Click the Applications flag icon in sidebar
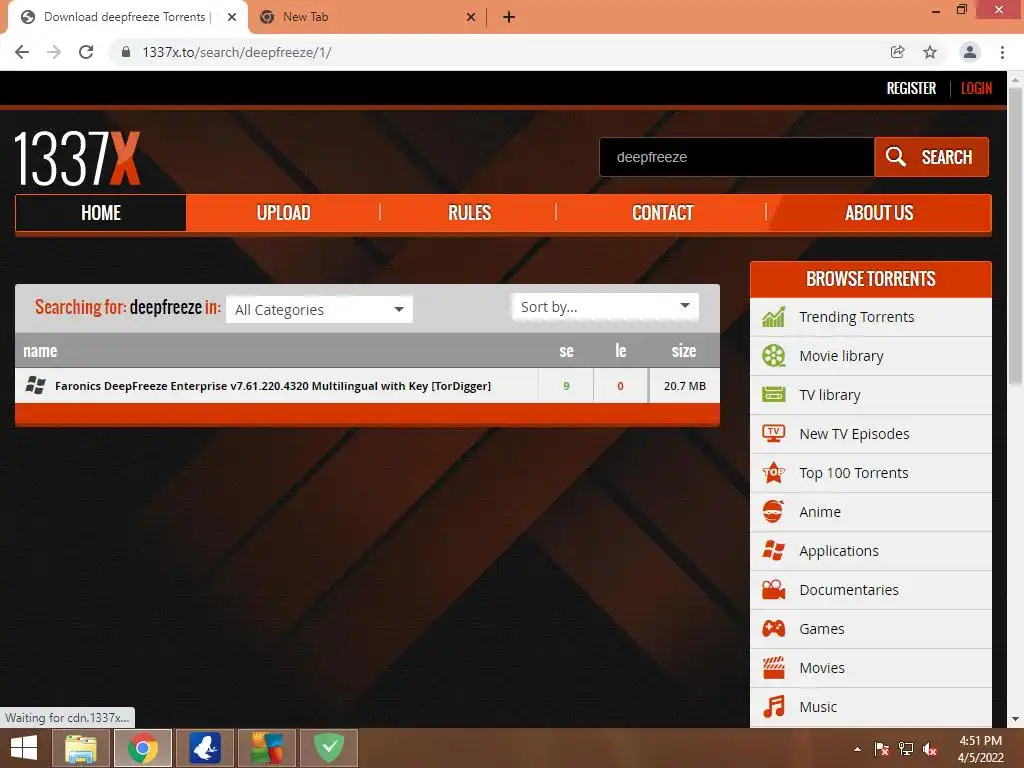 (x=773, y=551)
